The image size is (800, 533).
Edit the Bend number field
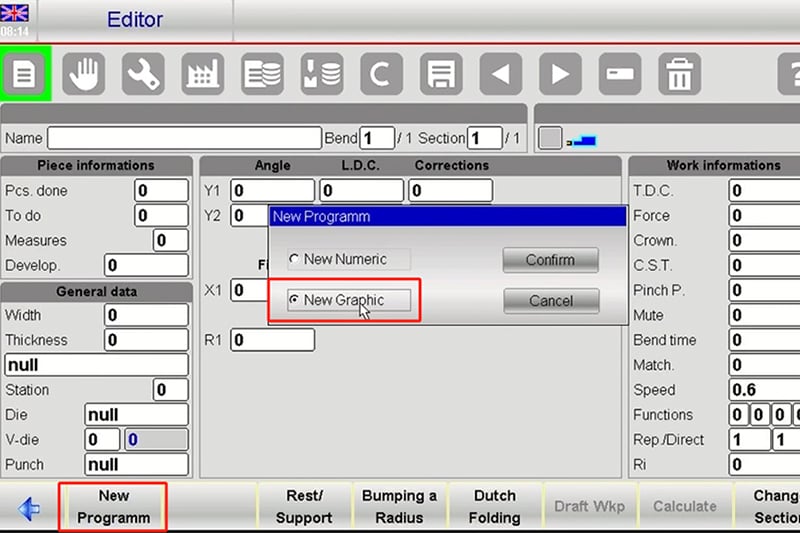377,138
